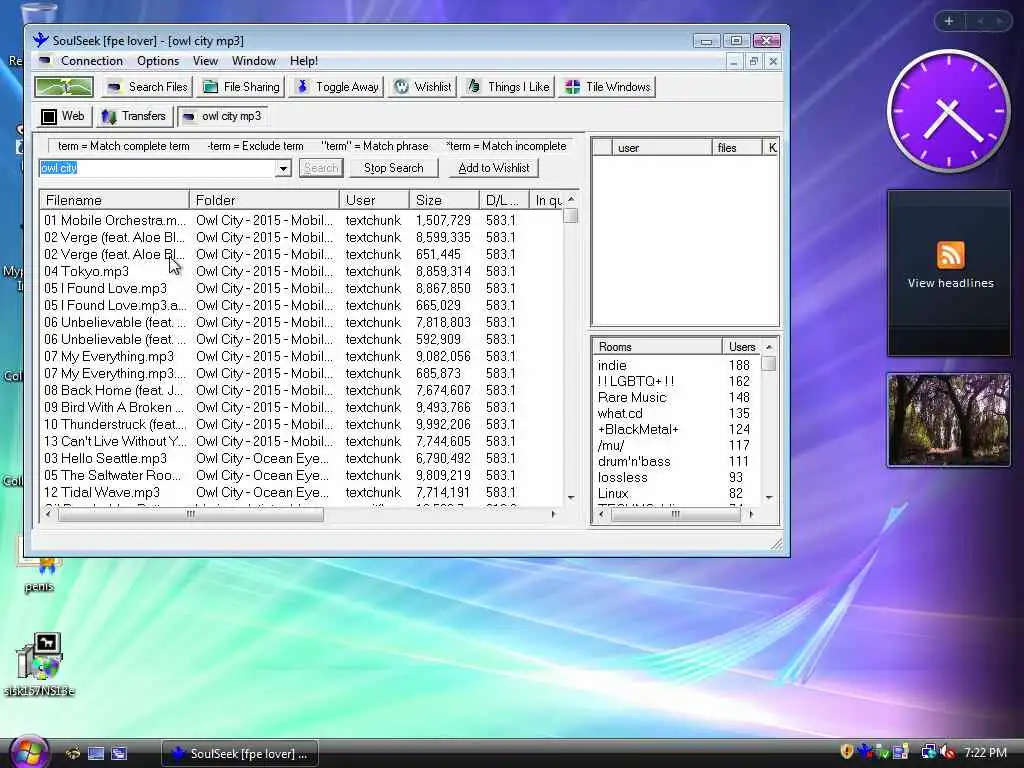Click the slideshow picture gadget
Image resolution: width=1024 pixels, height=768 pixels.
(949, 420)
